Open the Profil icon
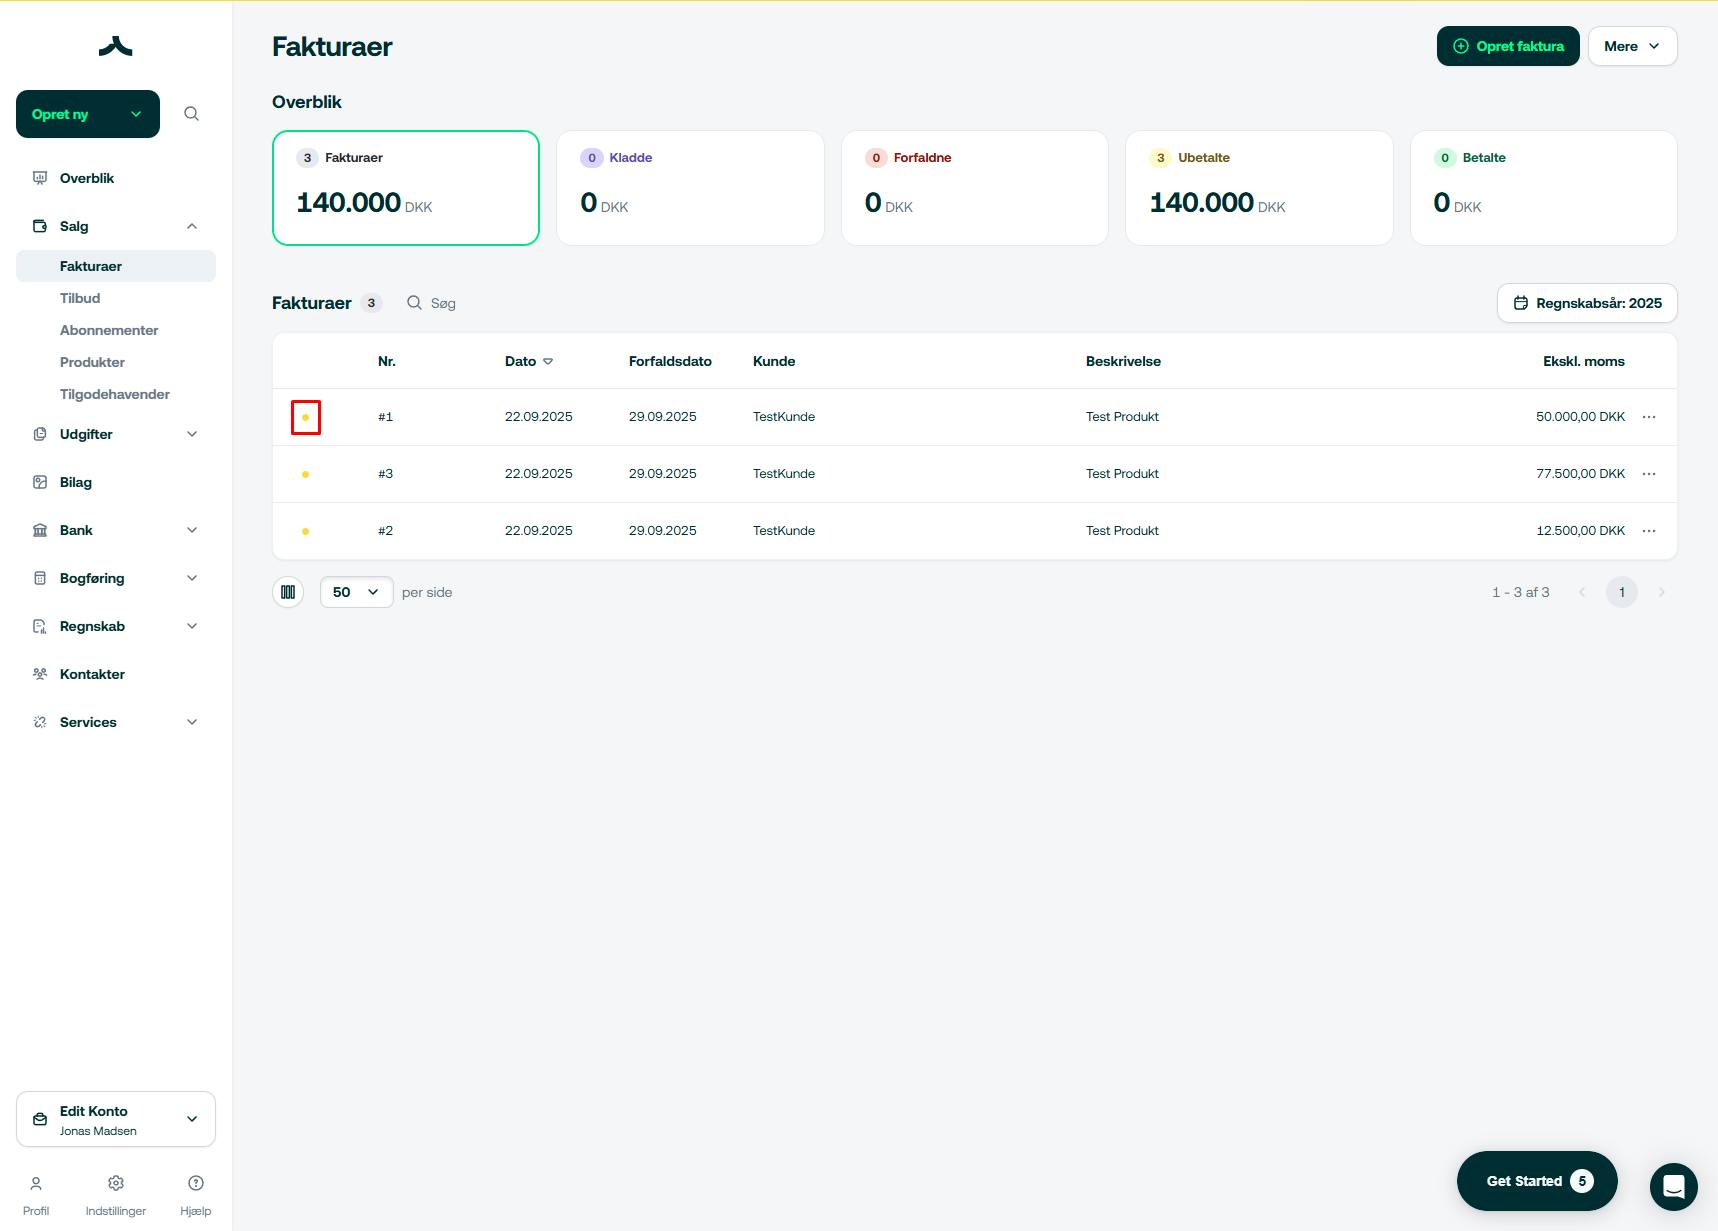 [x=36, y=1184]
